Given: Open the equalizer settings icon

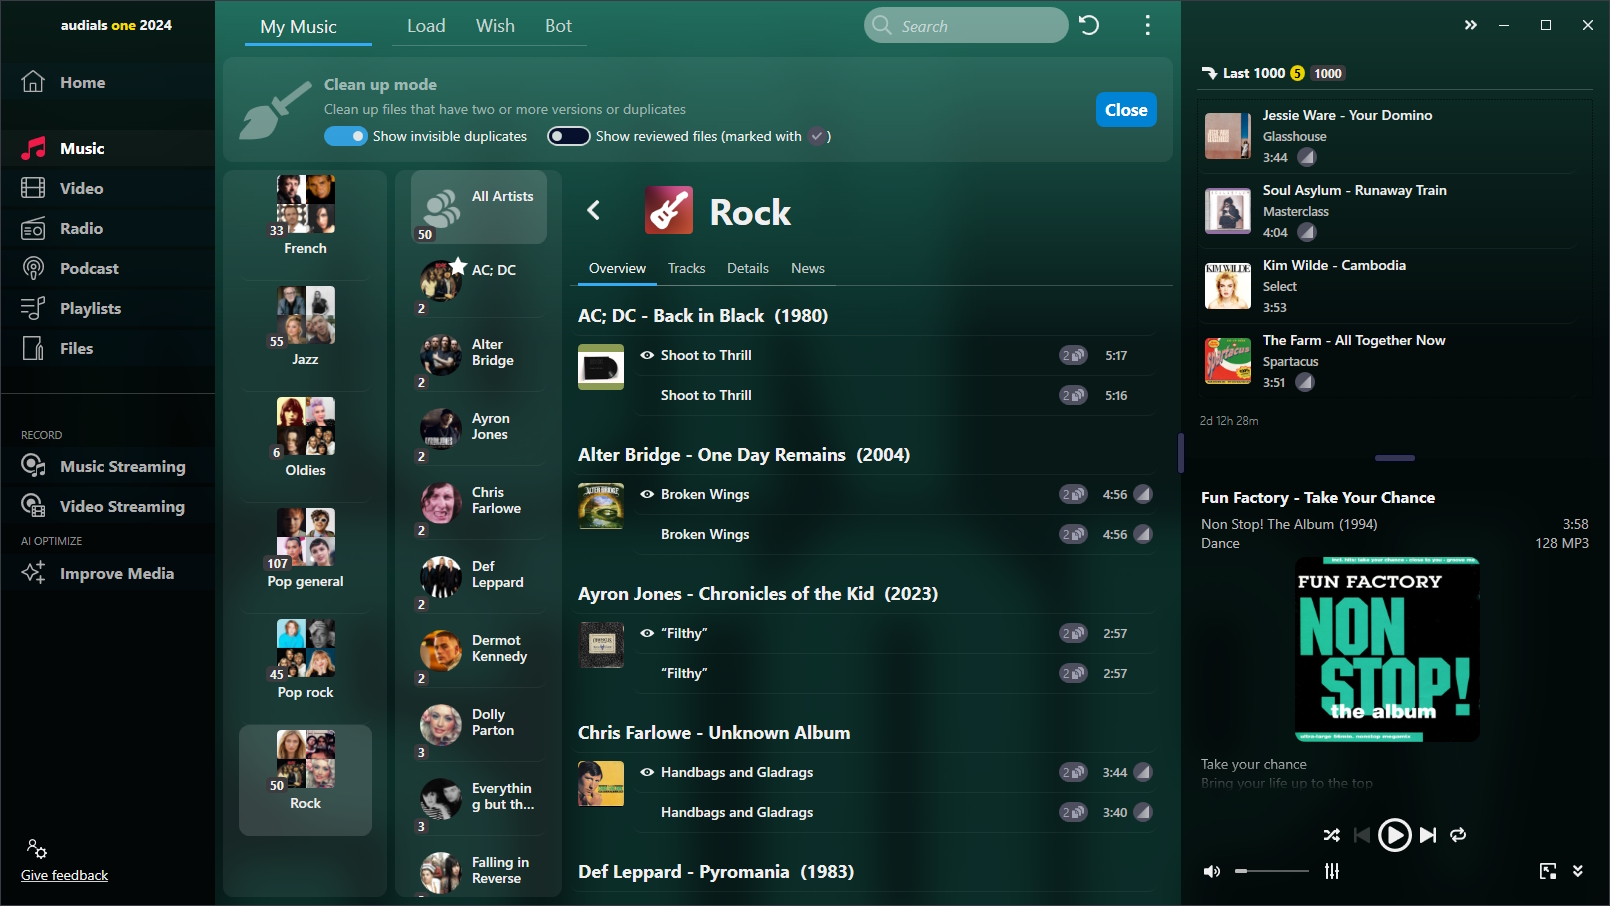Looking at the screenshot, I should click(1332, 871).
